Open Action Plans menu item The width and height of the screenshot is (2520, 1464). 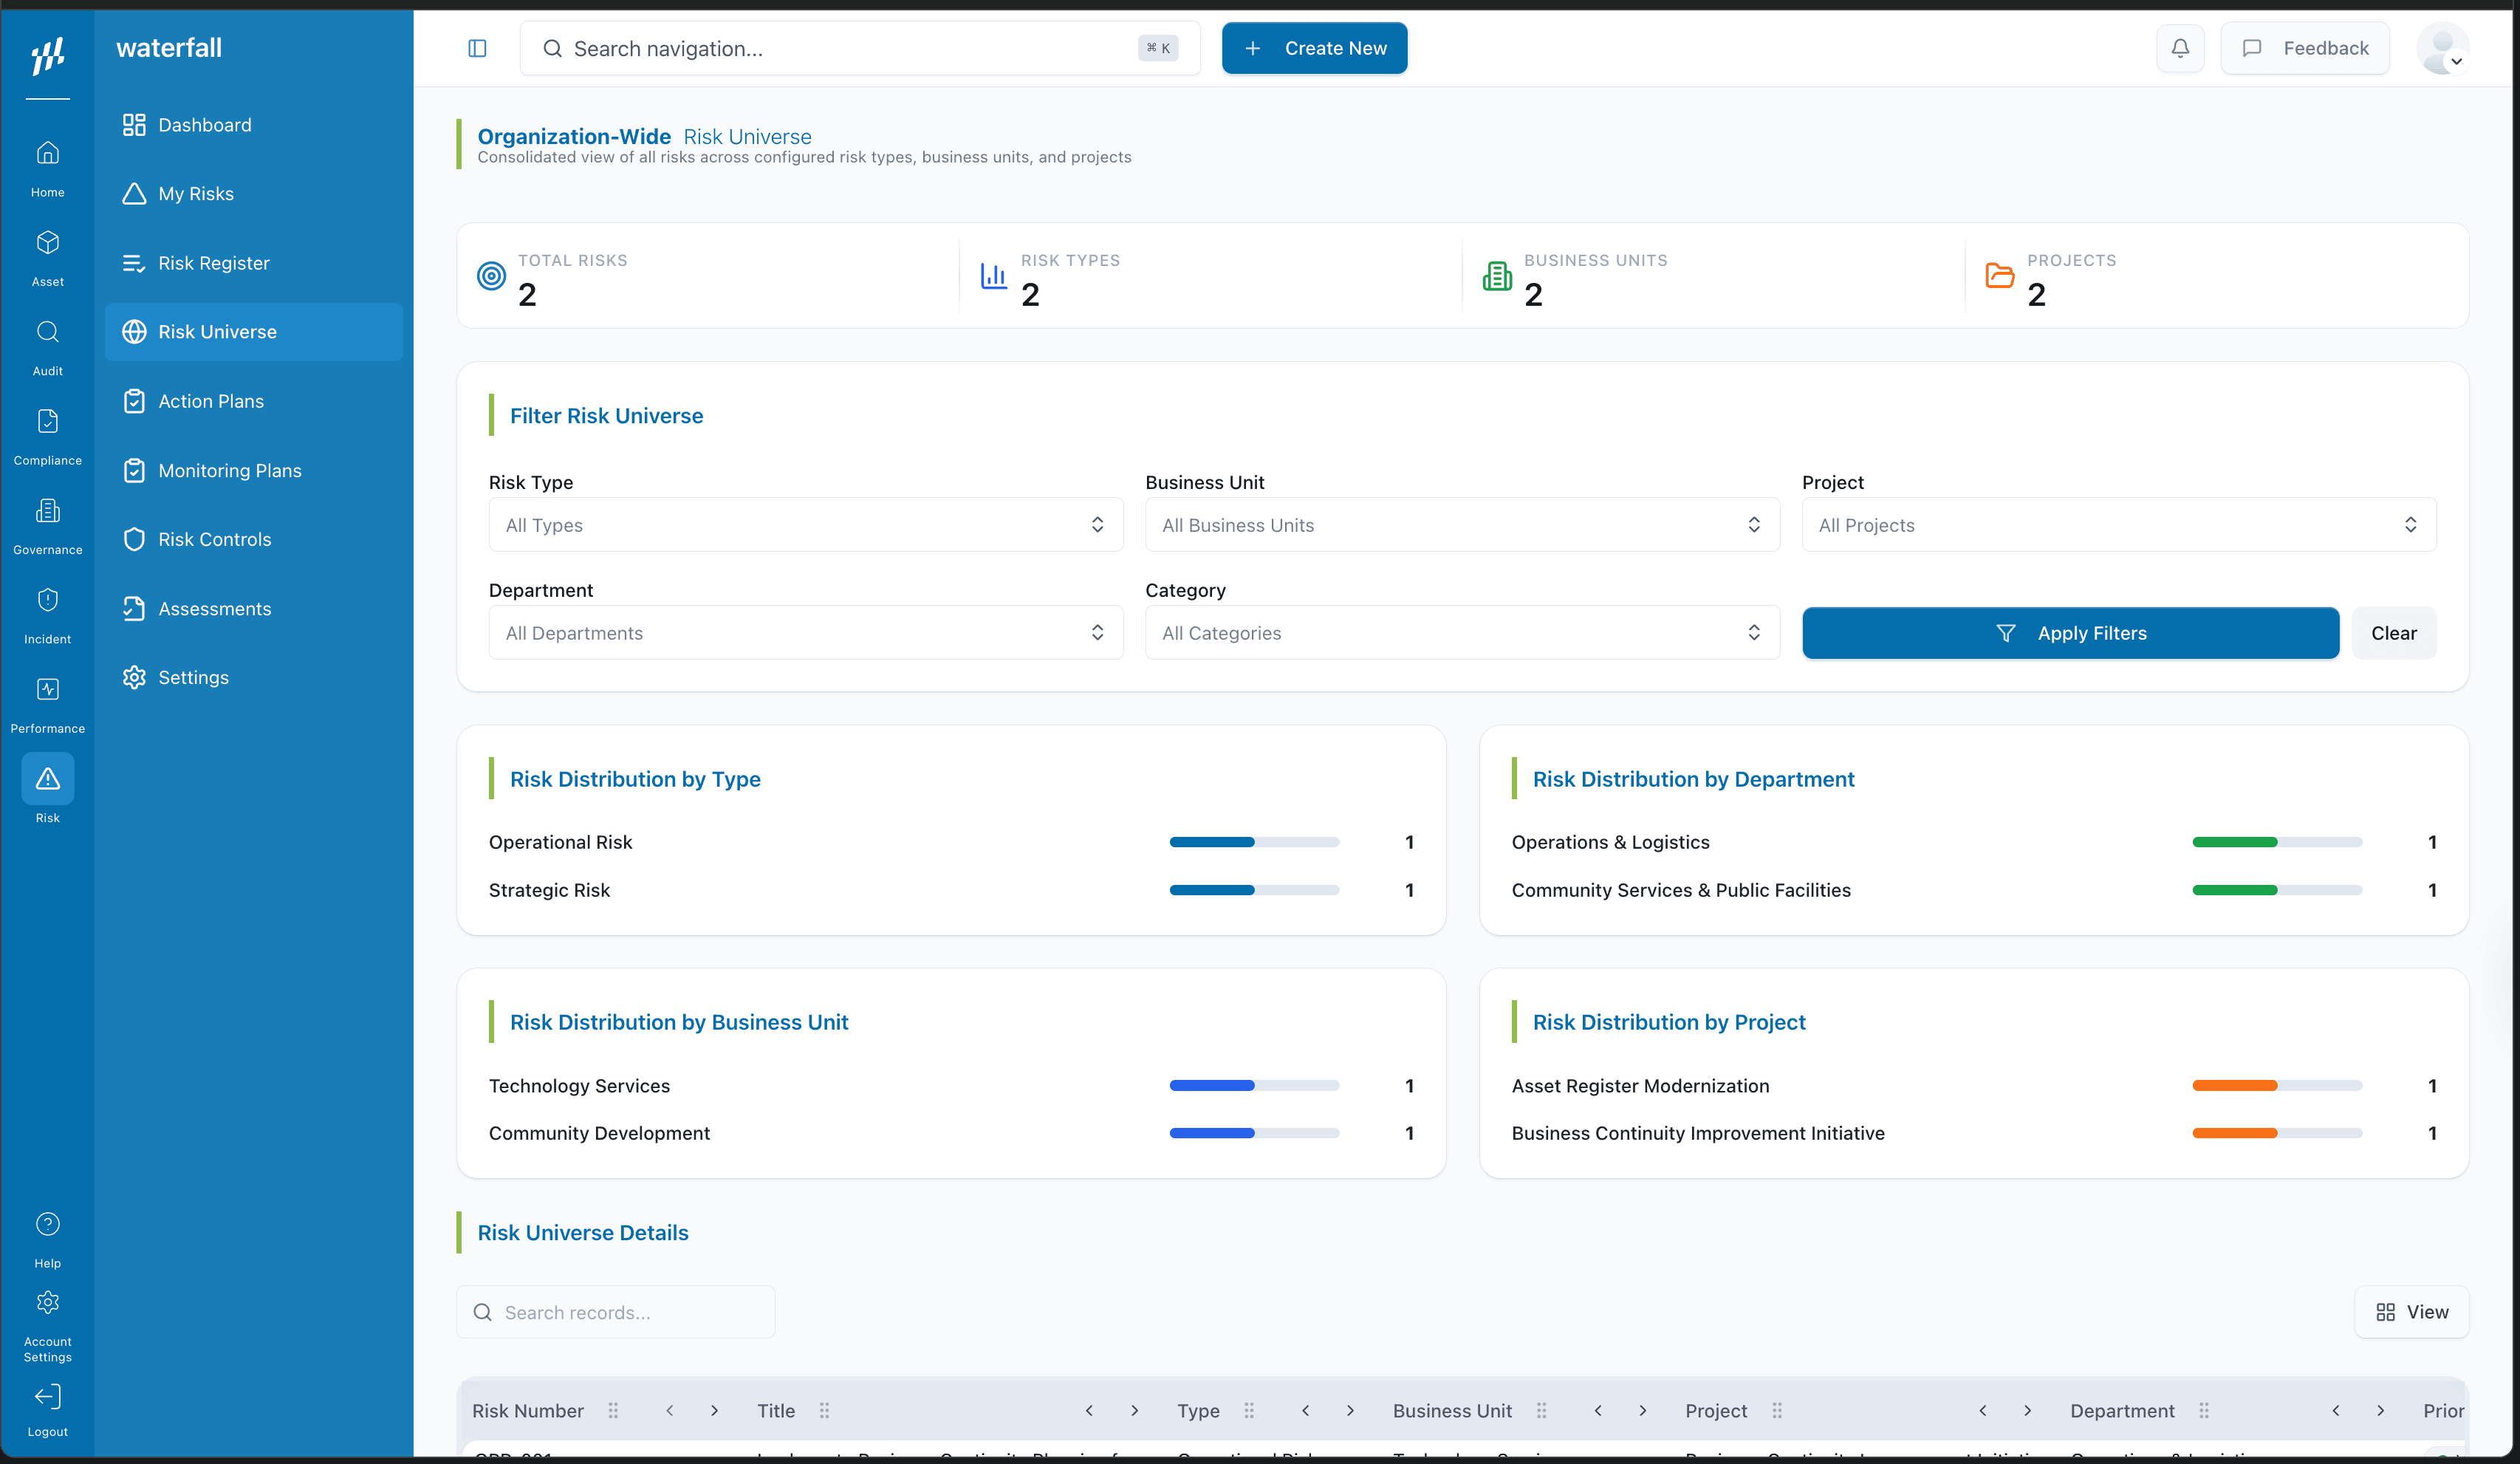tap(253, 401)
